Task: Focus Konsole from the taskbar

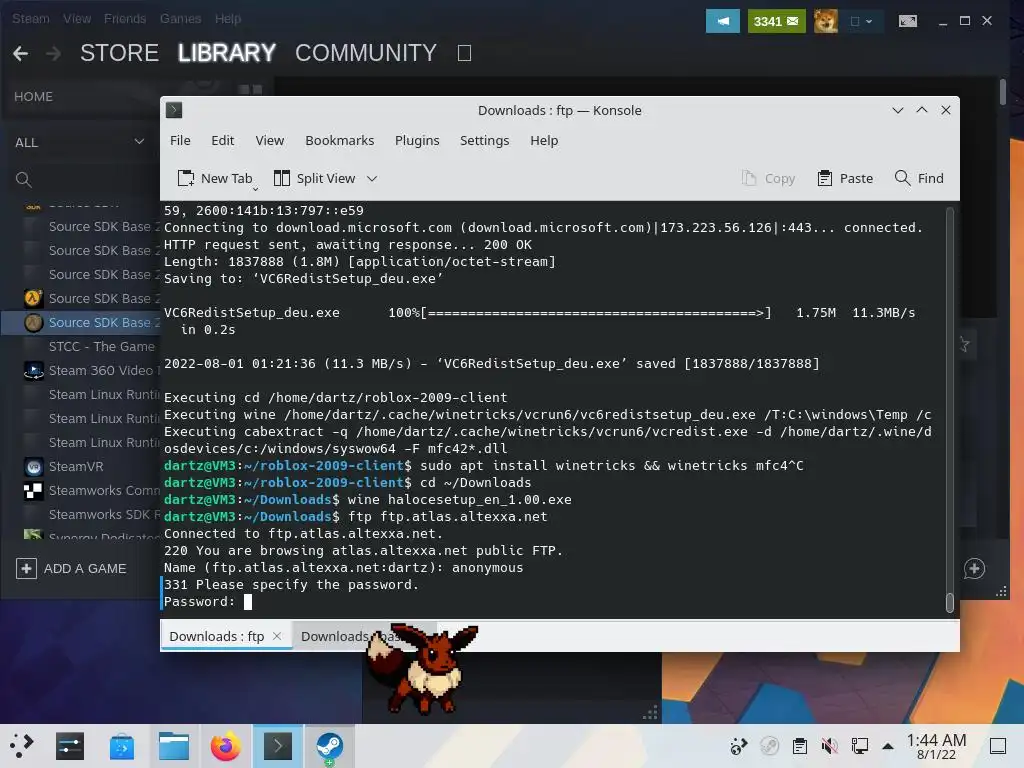Action: tap(278, 746)
